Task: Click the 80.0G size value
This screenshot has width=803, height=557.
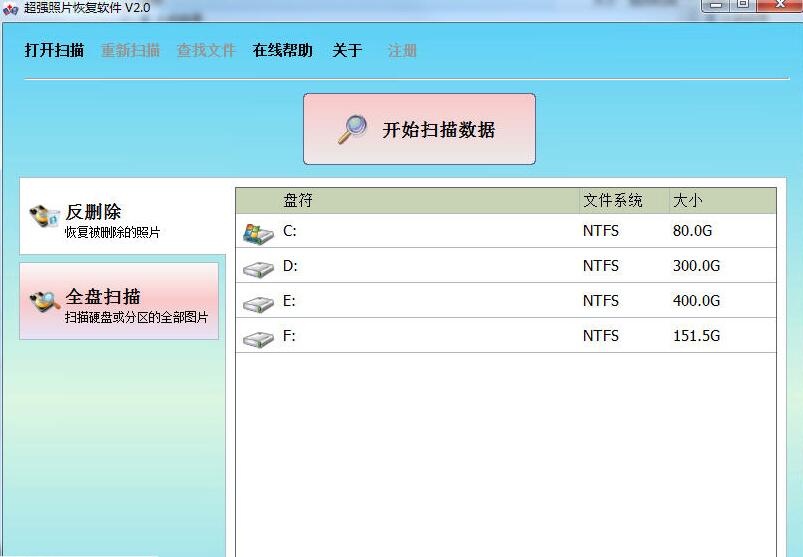Action: (692, 231)
